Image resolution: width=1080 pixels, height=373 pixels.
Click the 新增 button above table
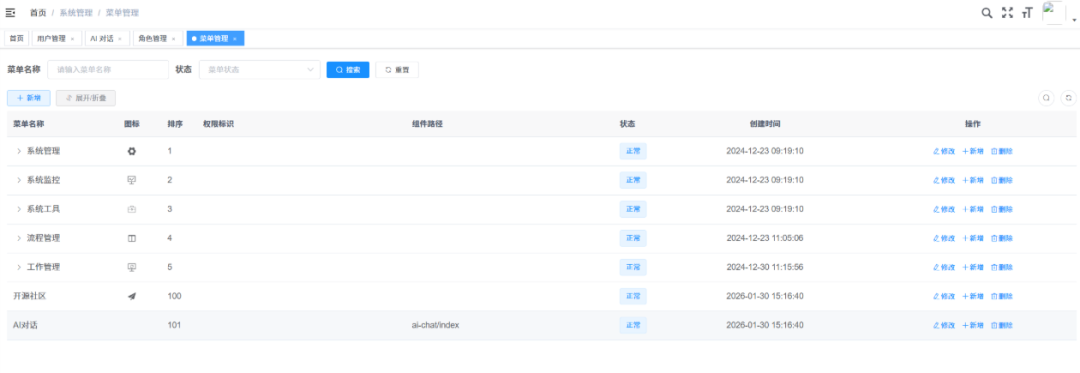[29, 98]
